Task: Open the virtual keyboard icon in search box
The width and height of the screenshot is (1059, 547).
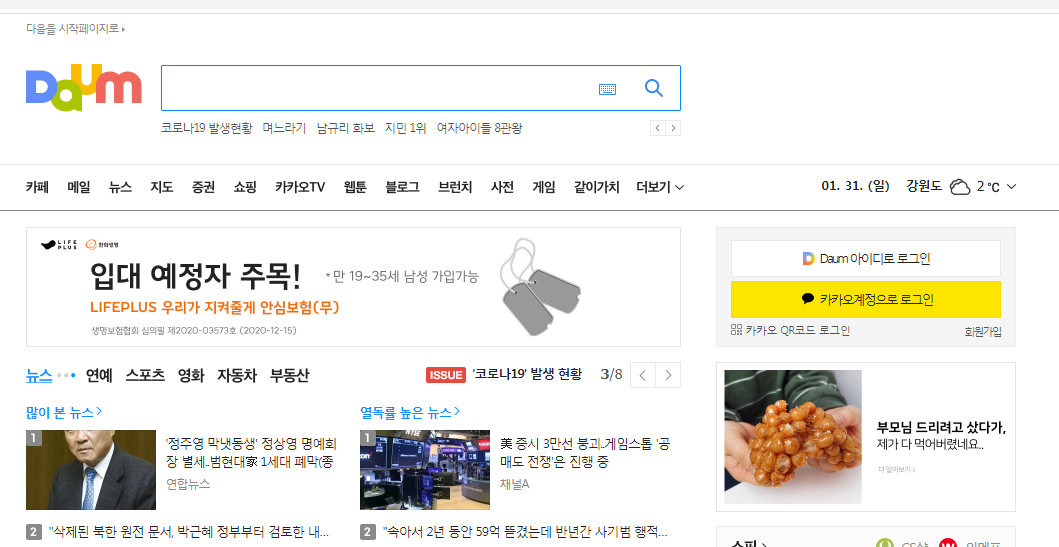Action: [x=607, y=89]
